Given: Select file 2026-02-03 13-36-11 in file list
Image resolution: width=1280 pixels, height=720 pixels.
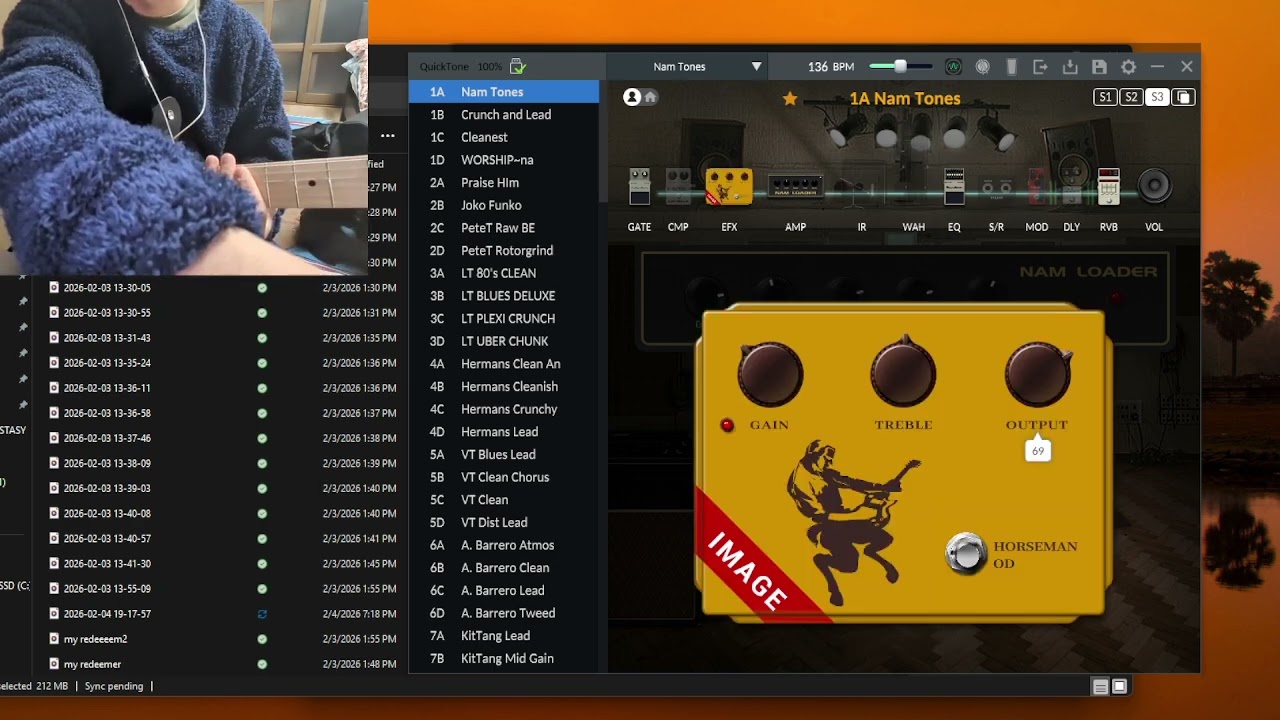Looking at the screenshot, I should point(107,388).
